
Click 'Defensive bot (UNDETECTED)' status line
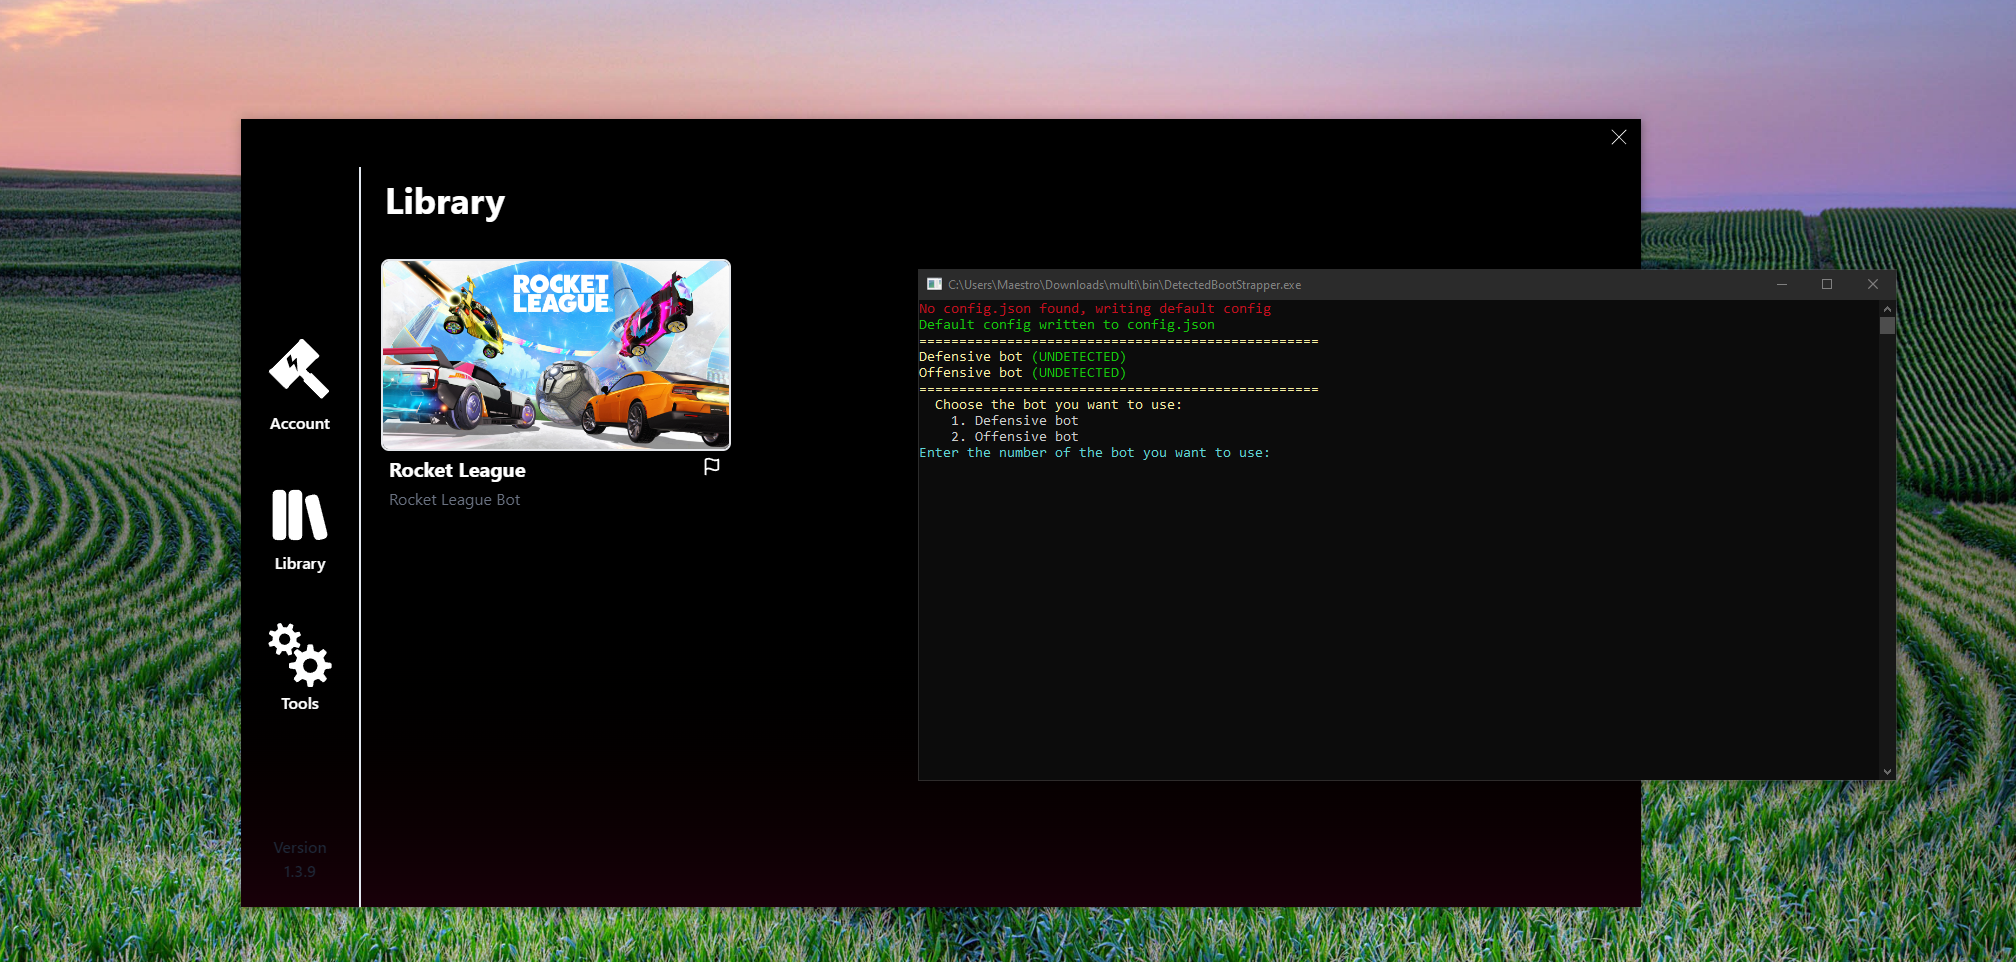click(x=1022, y=357)
